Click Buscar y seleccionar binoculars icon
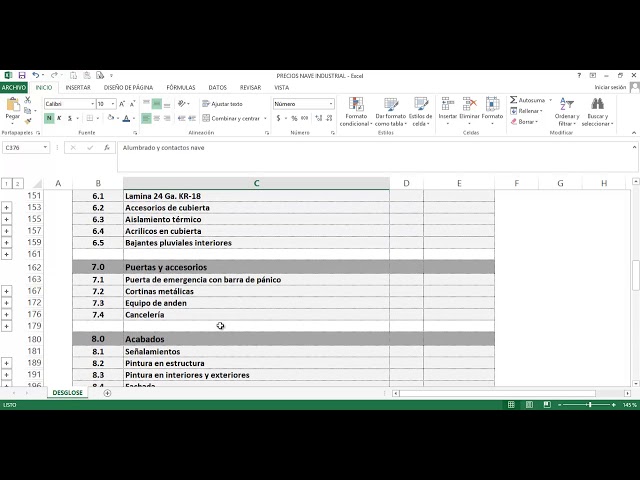The width and height of the screenshot is (640, 480). tap(598, 104)
